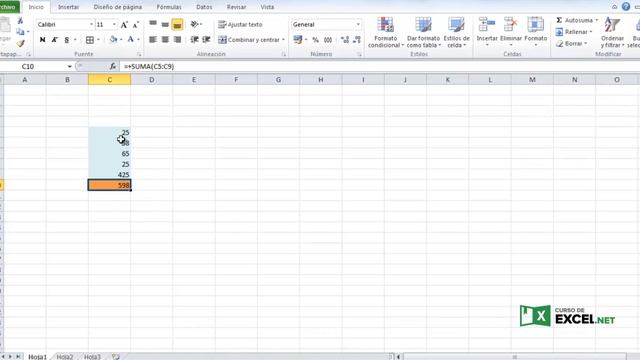
Task: Switch to sheet Hoja3
Action: (x=92, y=357)
